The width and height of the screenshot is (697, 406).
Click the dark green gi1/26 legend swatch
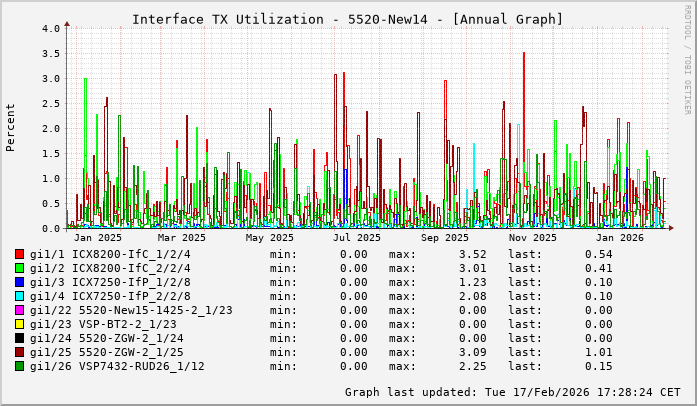point(20,366)
